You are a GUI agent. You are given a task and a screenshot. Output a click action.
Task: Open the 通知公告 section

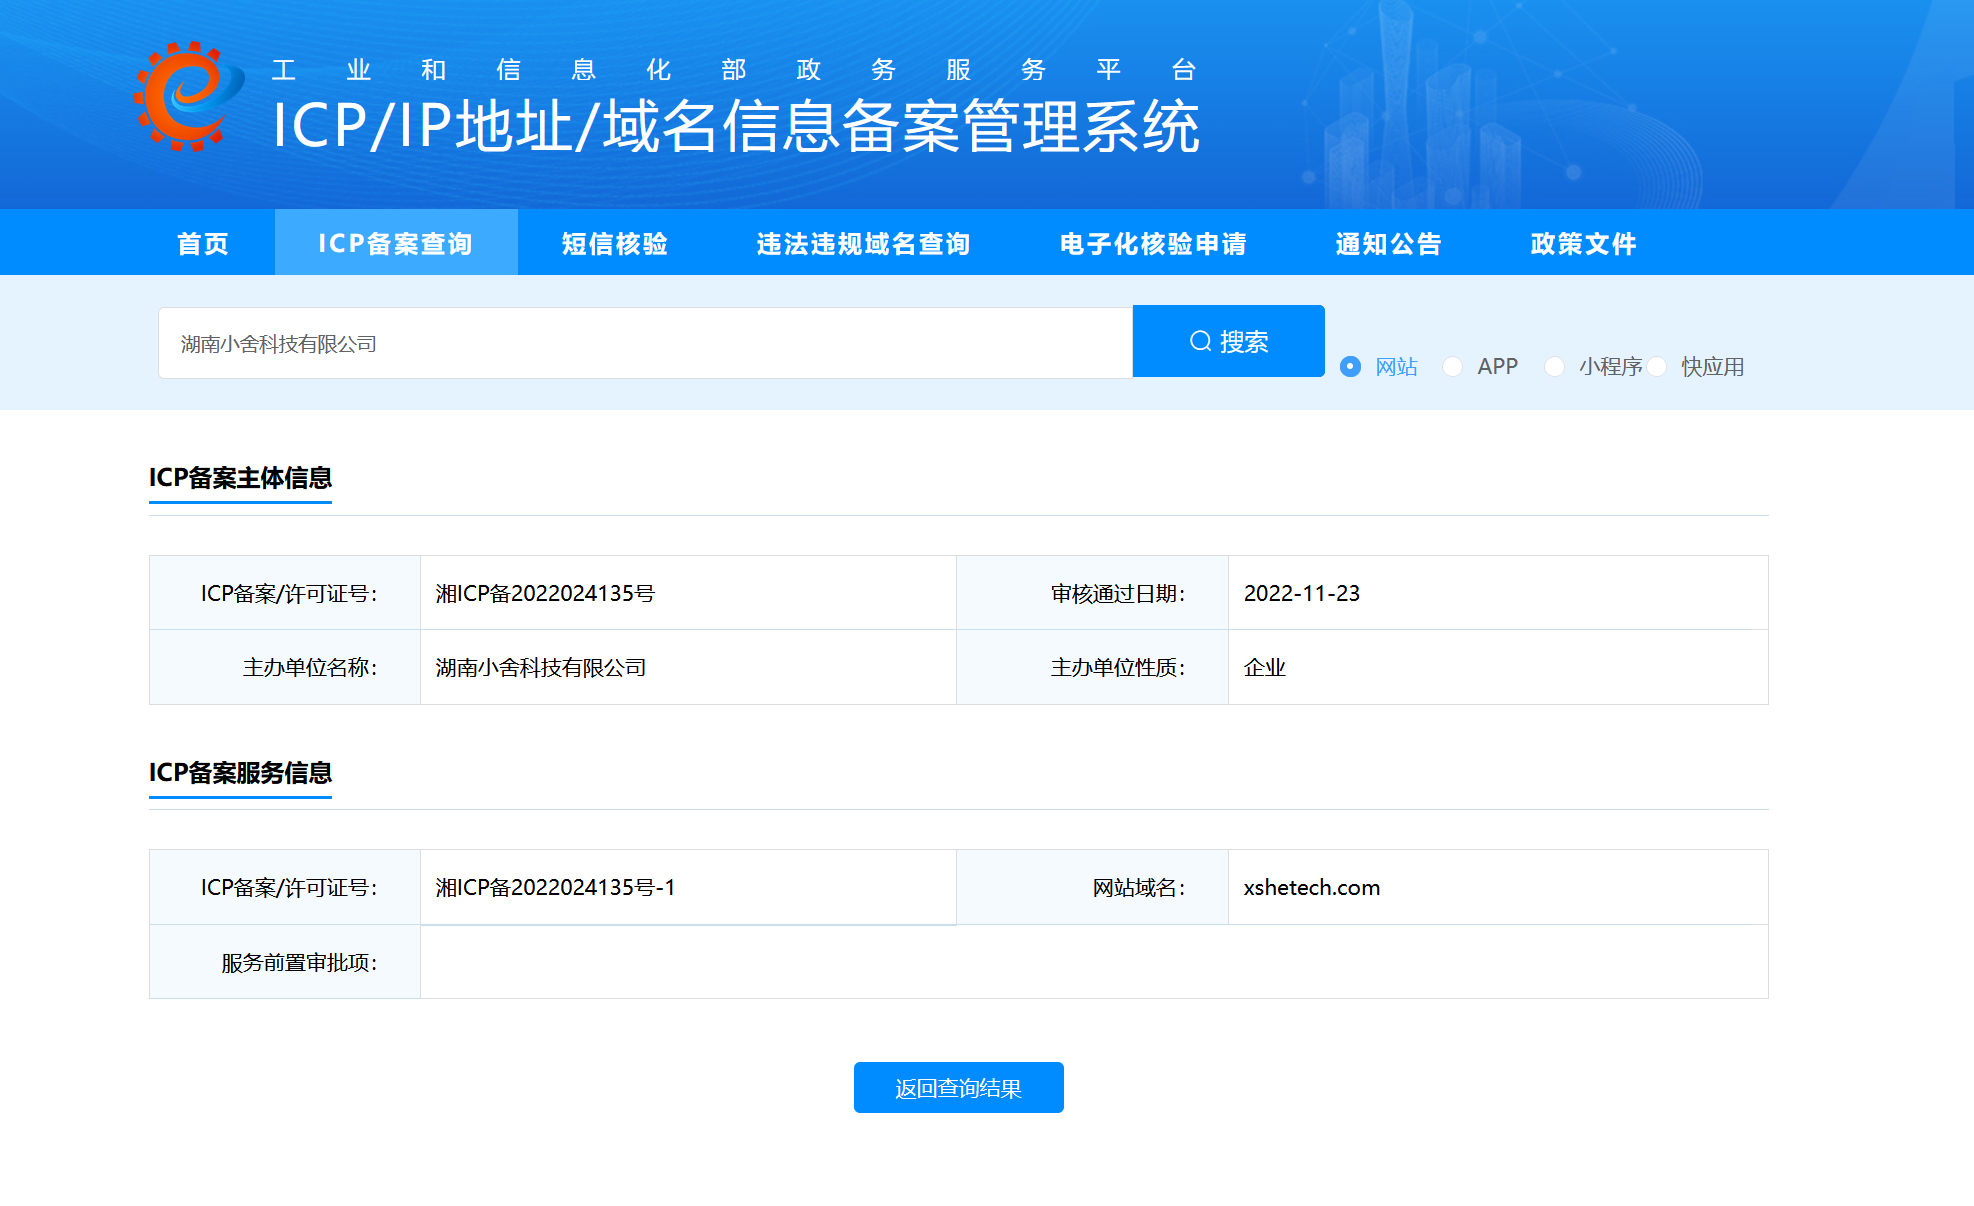(x=1388, y=243)
